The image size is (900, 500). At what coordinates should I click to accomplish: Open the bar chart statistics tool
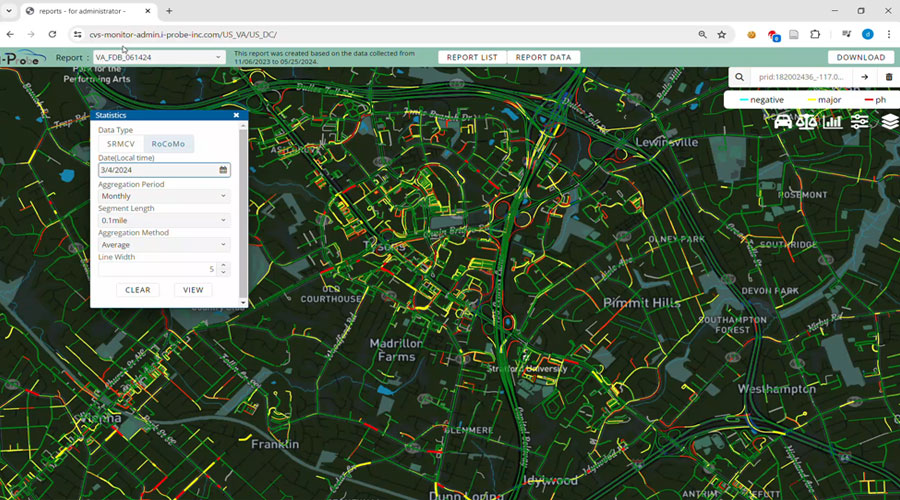(833, 122)
